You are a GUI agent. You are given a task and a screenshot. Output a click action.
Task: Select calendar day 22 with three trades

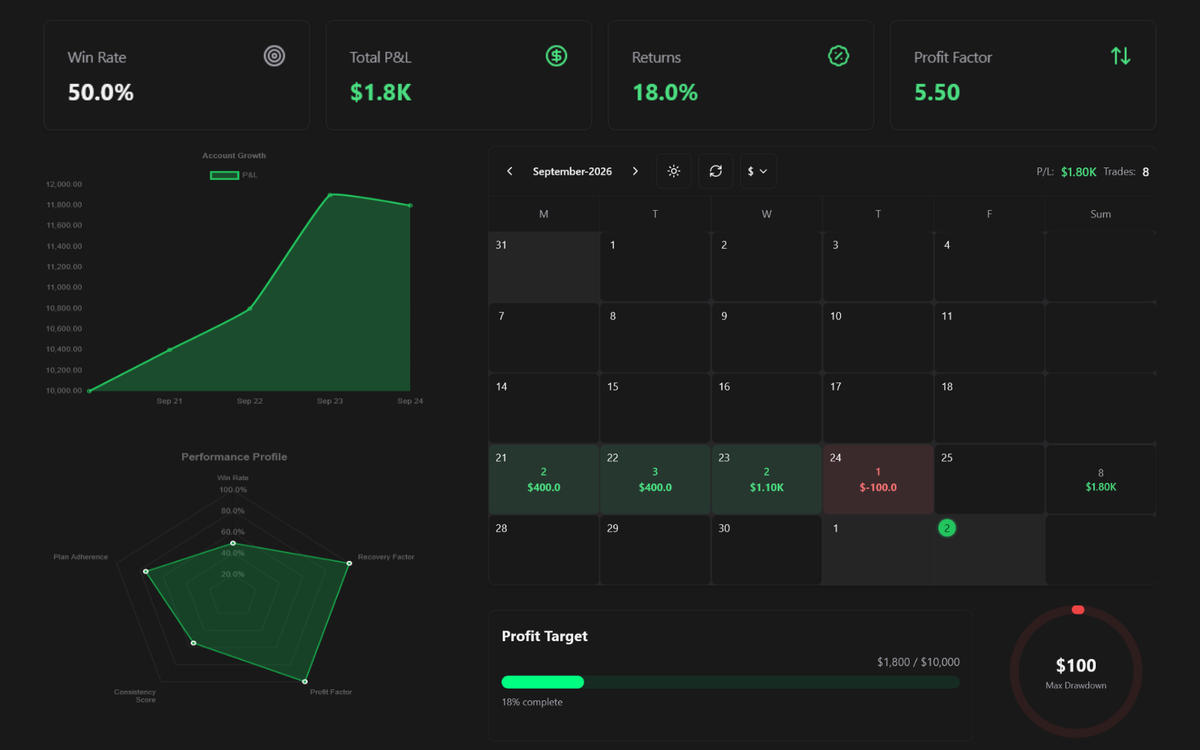[655, 480]
